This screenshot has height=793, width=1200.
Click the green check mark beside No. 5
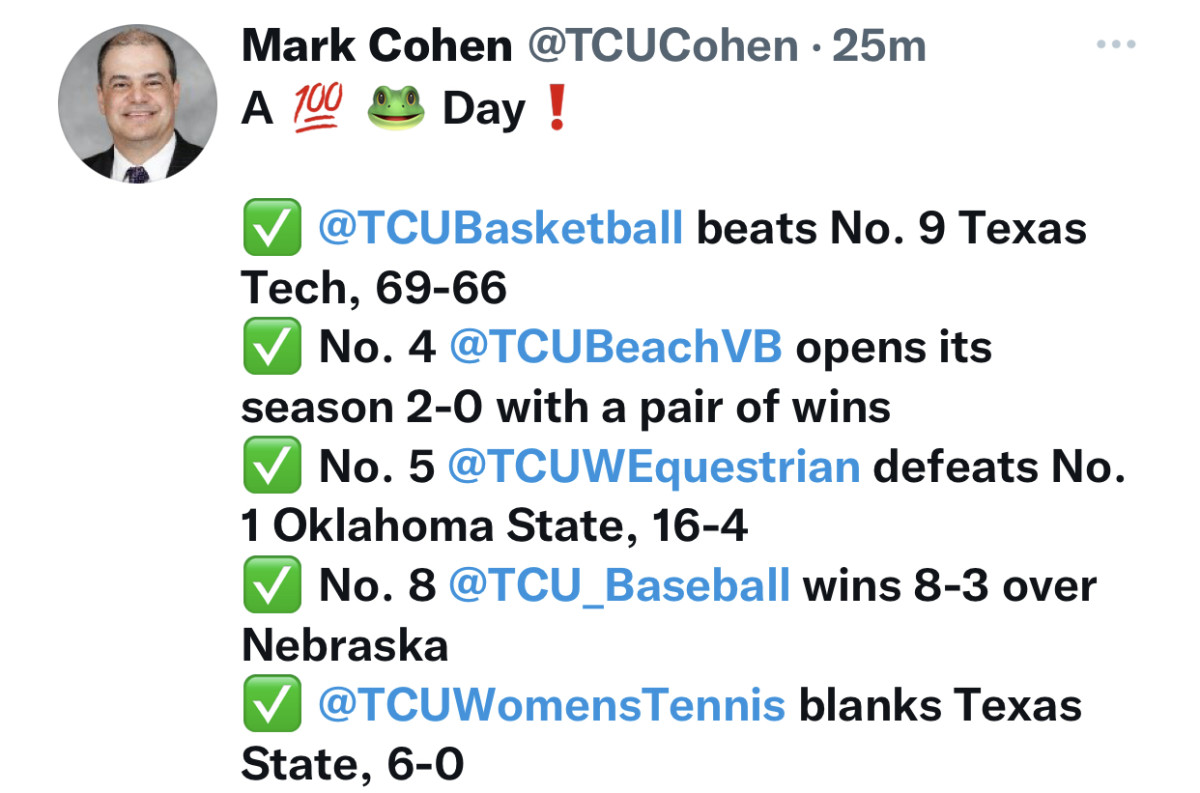coord(271,467)
